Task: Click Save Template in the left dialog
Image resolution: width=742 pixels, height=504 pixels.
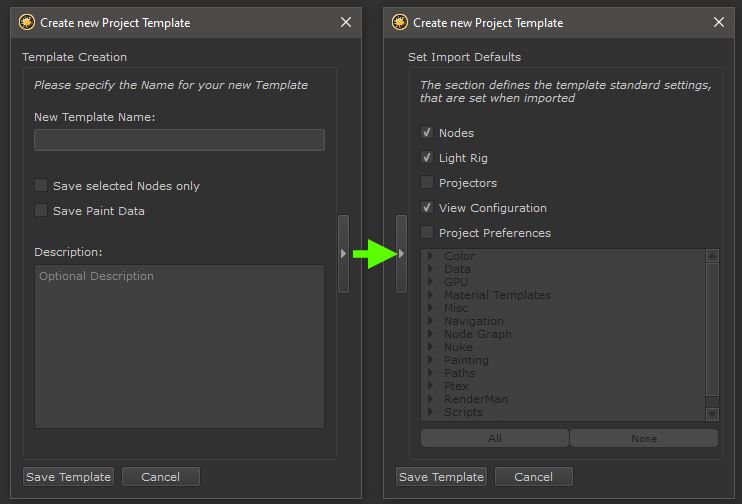Action: [x=69, y=477]
